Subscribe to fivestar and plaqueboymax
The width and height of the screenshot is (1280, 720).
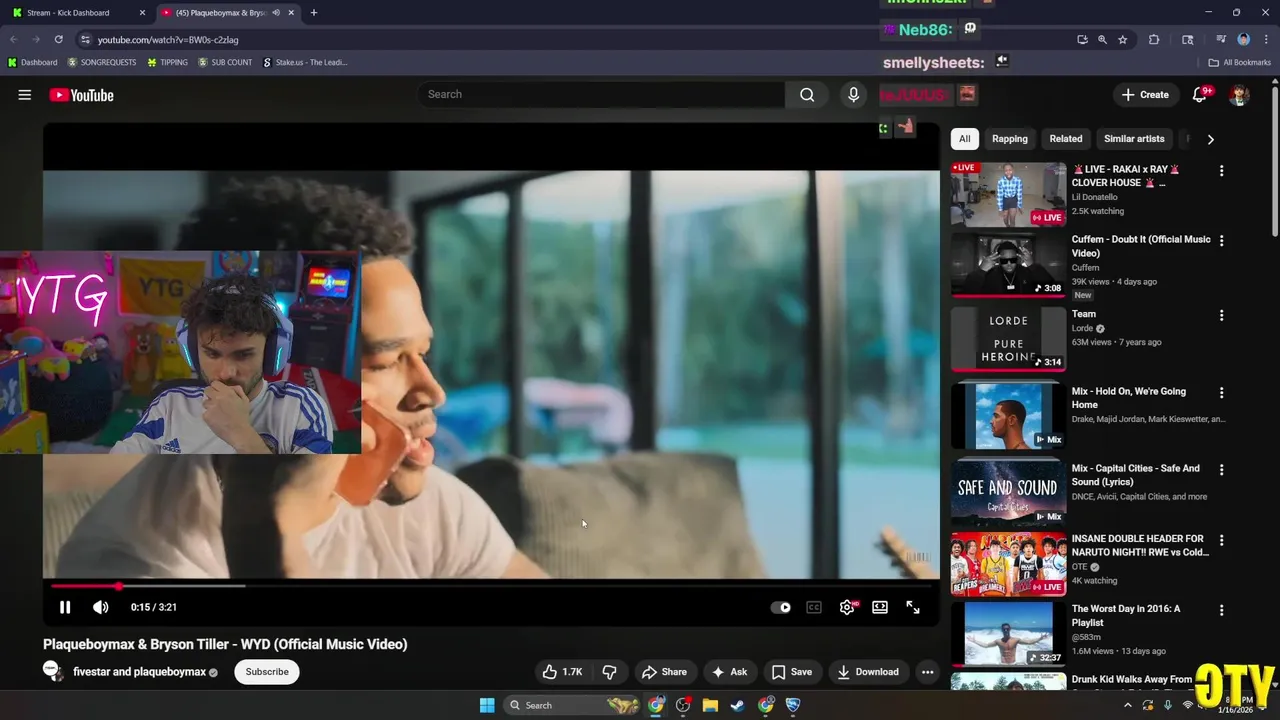coord(267,672)
